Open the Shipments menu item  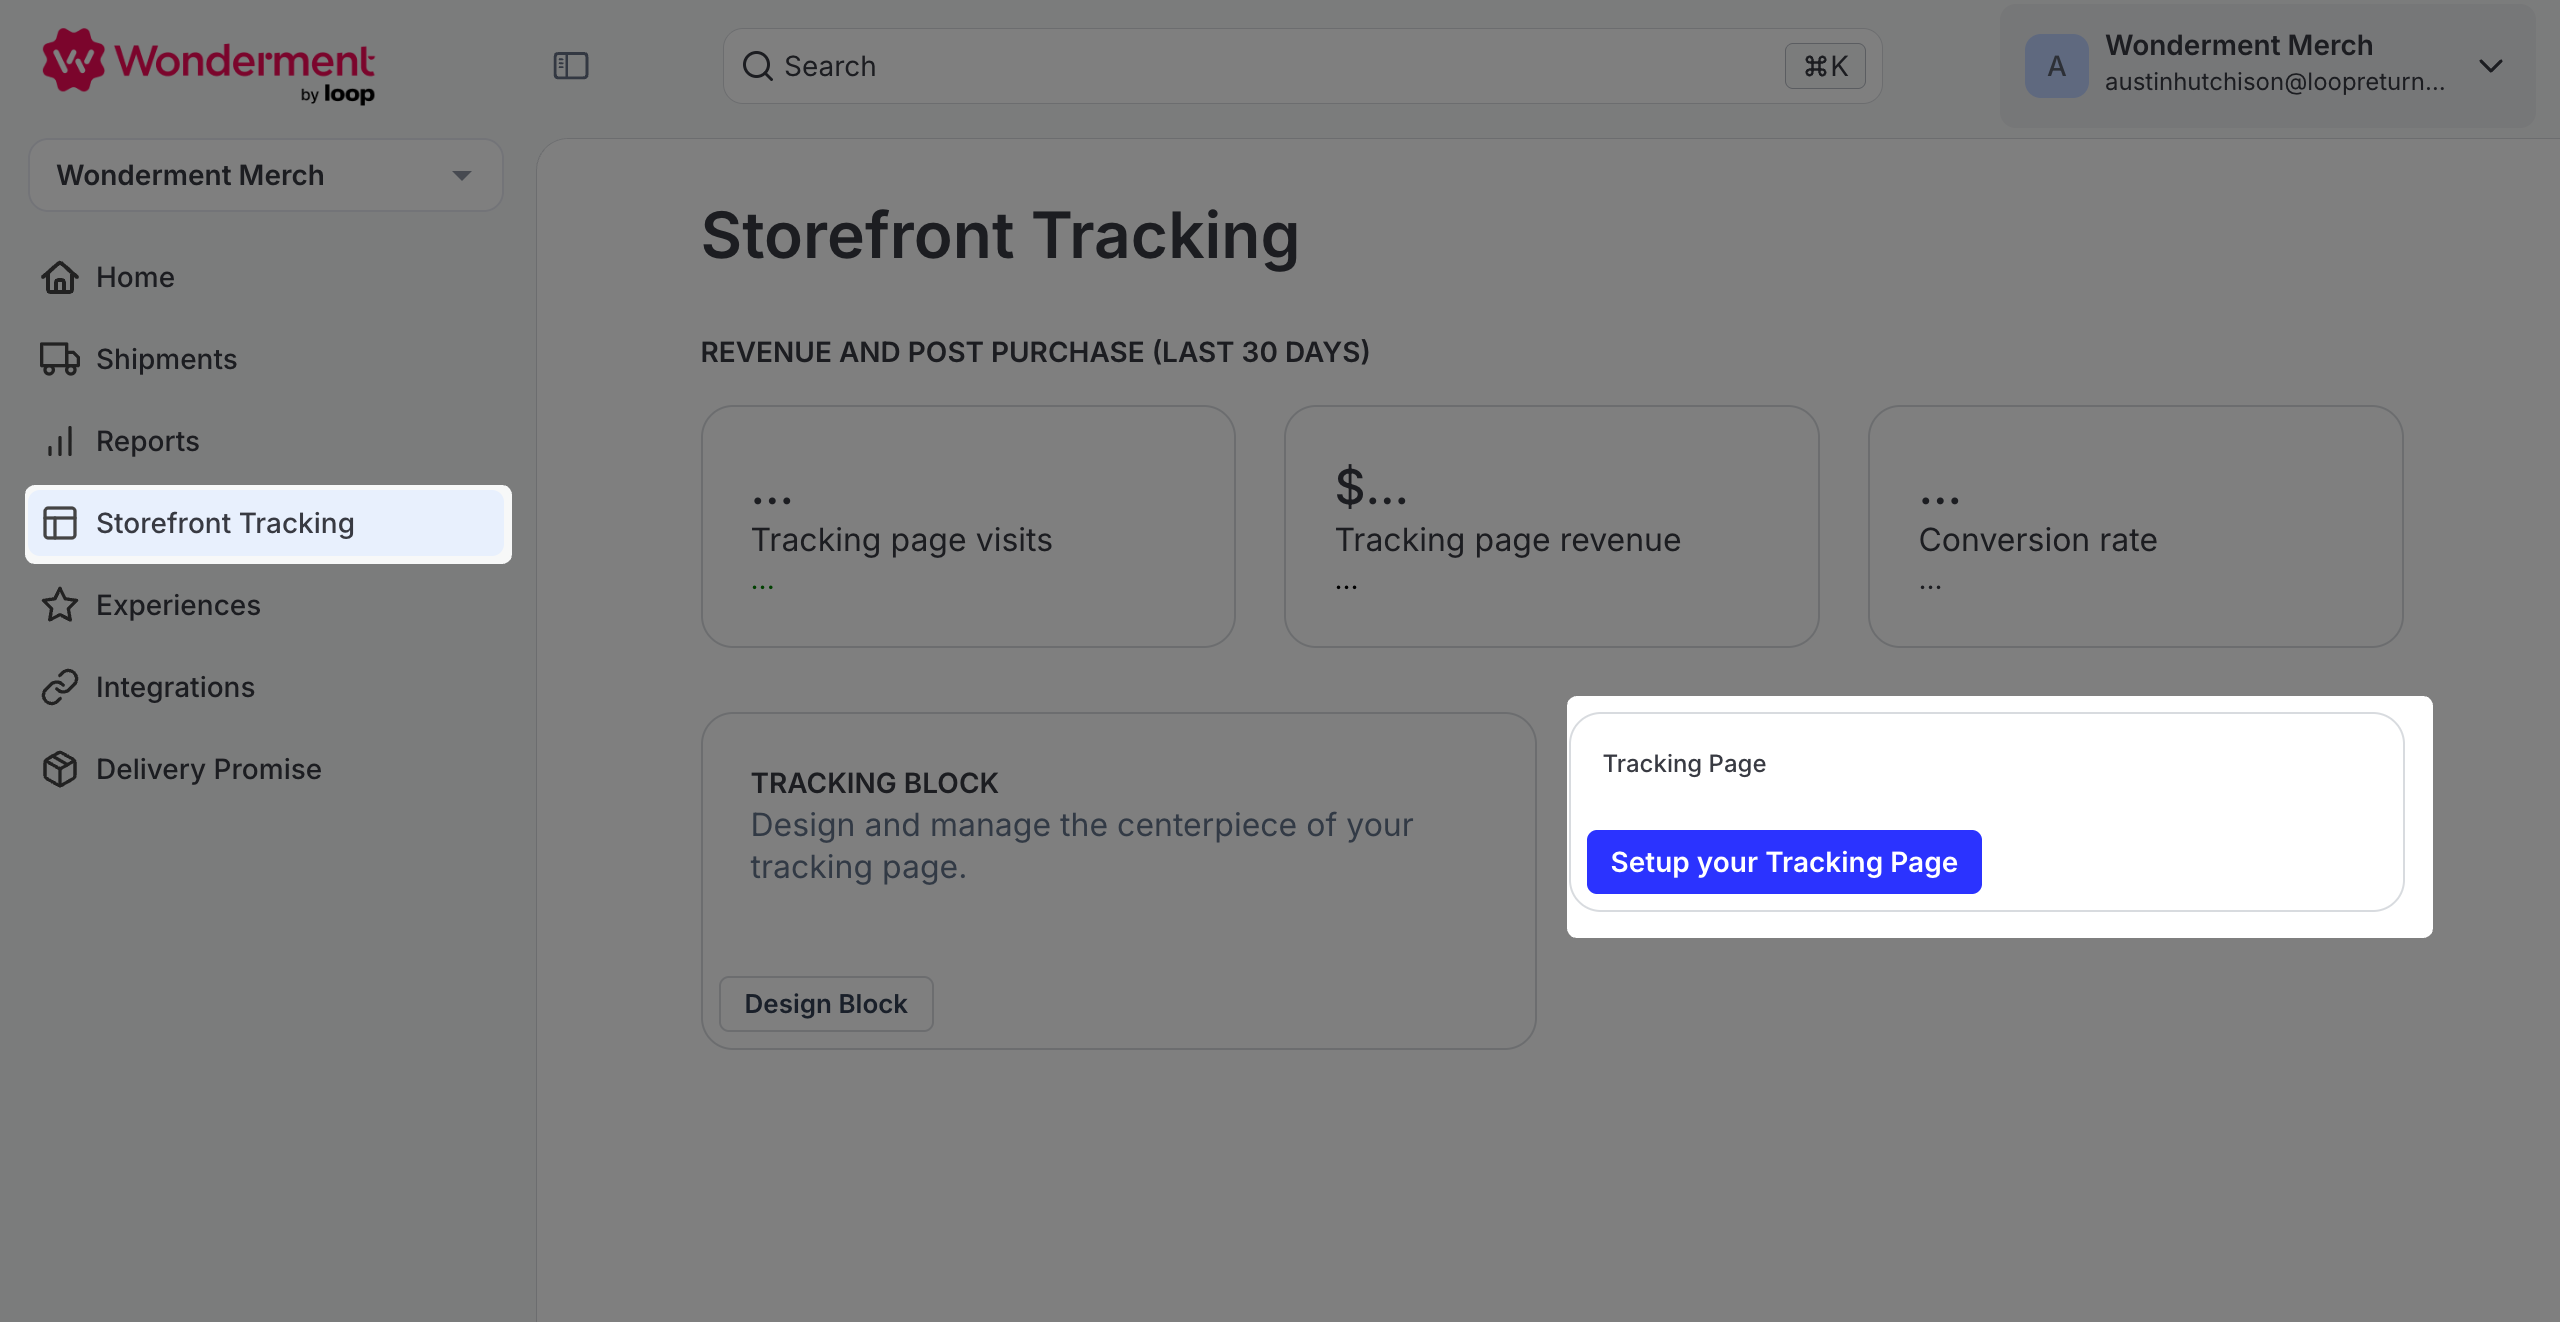(166, 359)
